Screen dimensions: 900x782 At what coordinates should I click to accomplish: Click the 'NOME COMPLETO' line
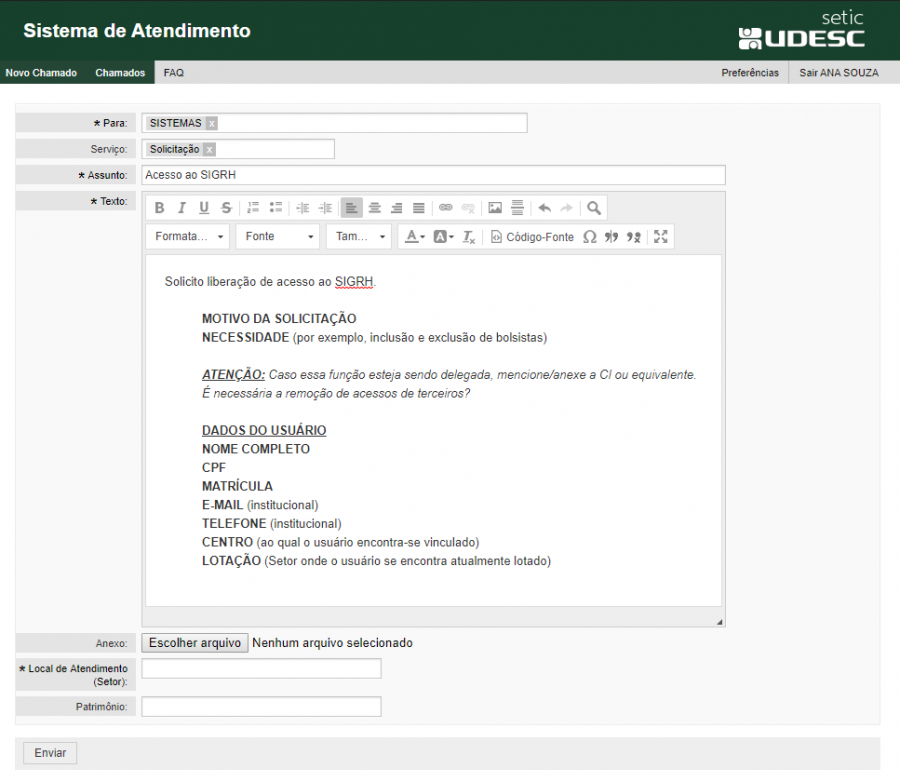(x=256, y=449)
